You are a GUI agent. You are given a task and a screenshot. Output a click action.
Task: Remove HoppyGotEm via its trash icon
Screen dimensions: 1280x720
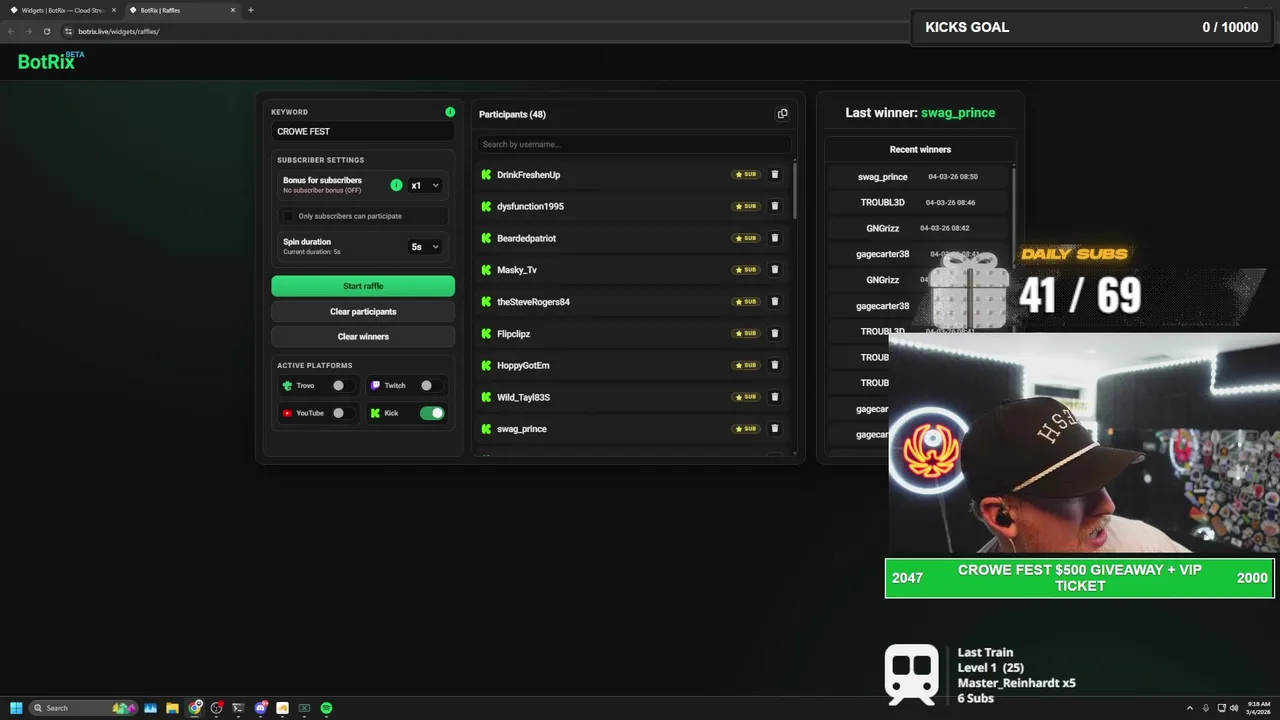coord(774,365)
